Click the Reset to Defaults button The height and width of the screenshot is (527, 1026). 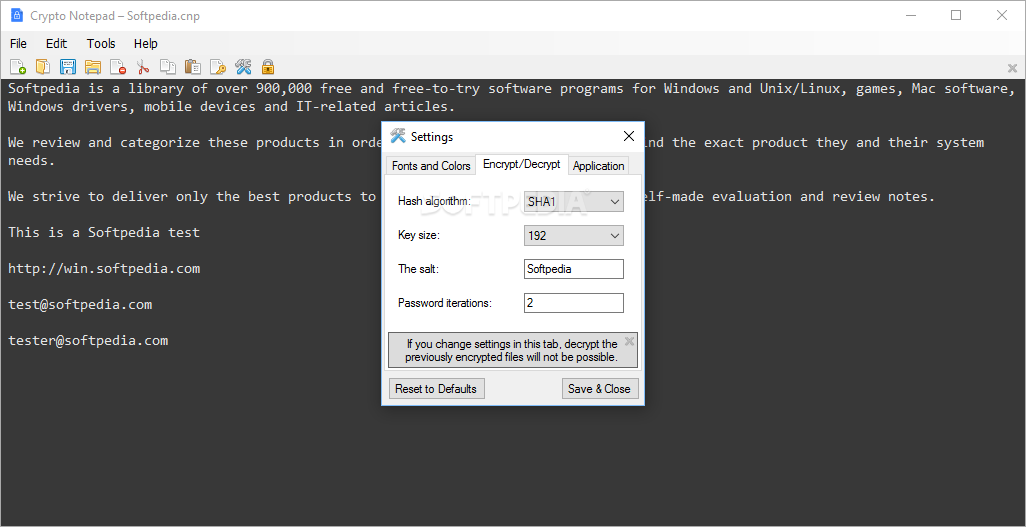(x=436, y=388)
